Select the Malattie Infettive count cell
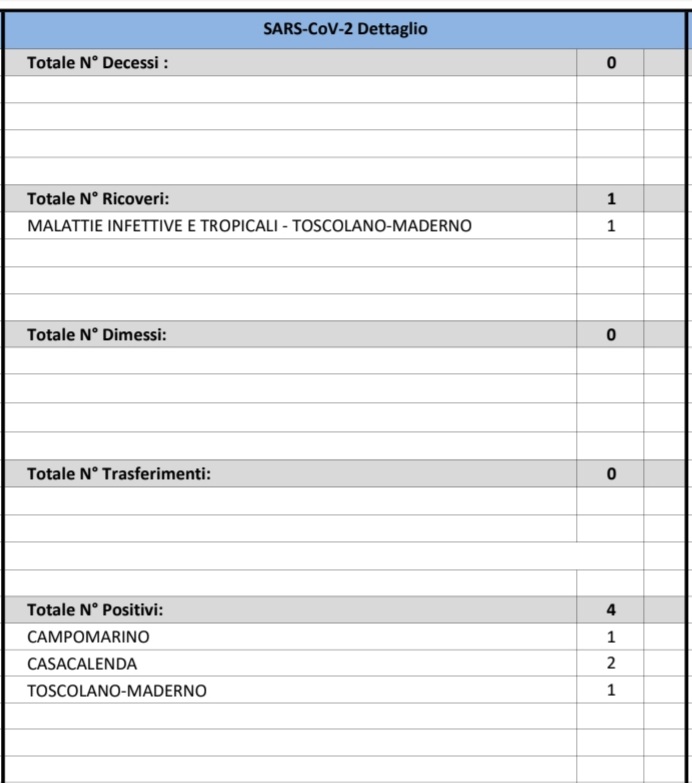The height and width of the screenshot is (783, 692). [x=611, y=226]
